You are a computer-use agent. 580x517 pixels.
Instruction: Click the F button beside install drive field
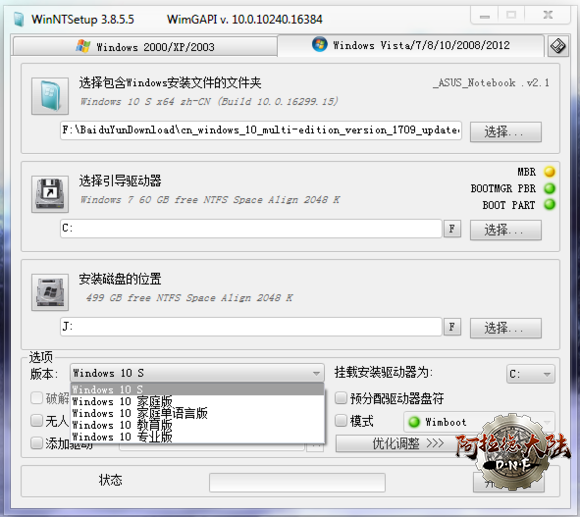tap(452, 327)
